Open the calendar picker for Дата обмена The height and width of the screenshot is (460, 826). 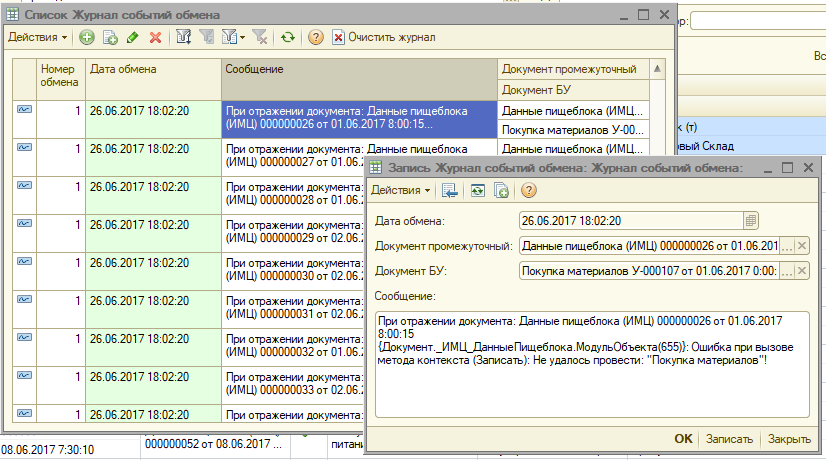point(751,220)
